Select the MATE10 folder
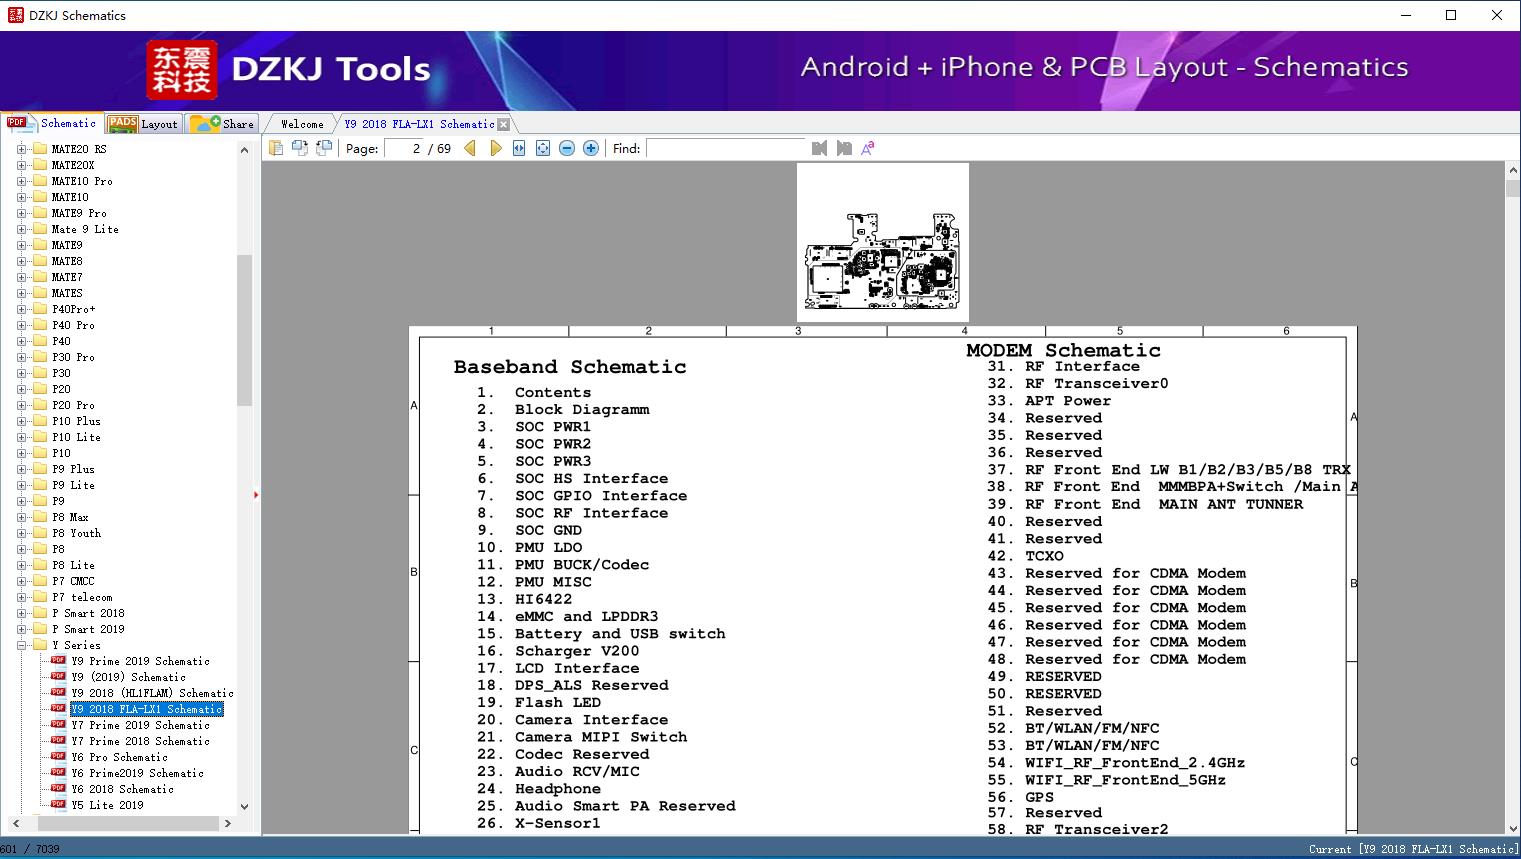 (x=70, y=197)
